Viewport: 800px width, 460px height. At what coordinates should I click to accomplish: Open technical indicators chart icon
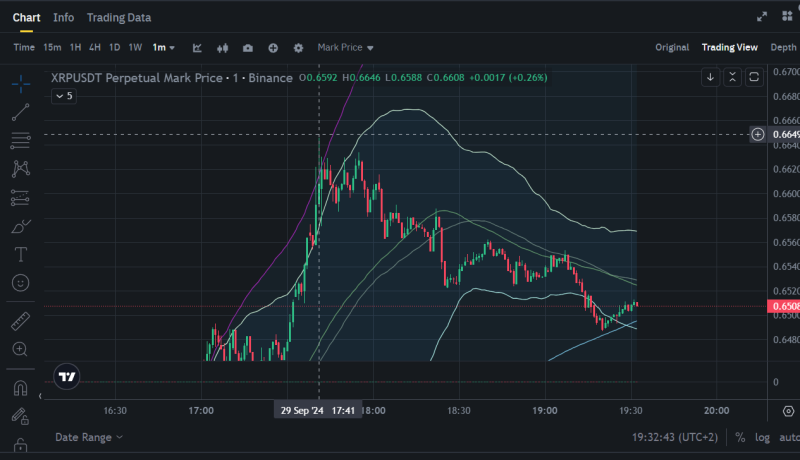click(197, 48)
